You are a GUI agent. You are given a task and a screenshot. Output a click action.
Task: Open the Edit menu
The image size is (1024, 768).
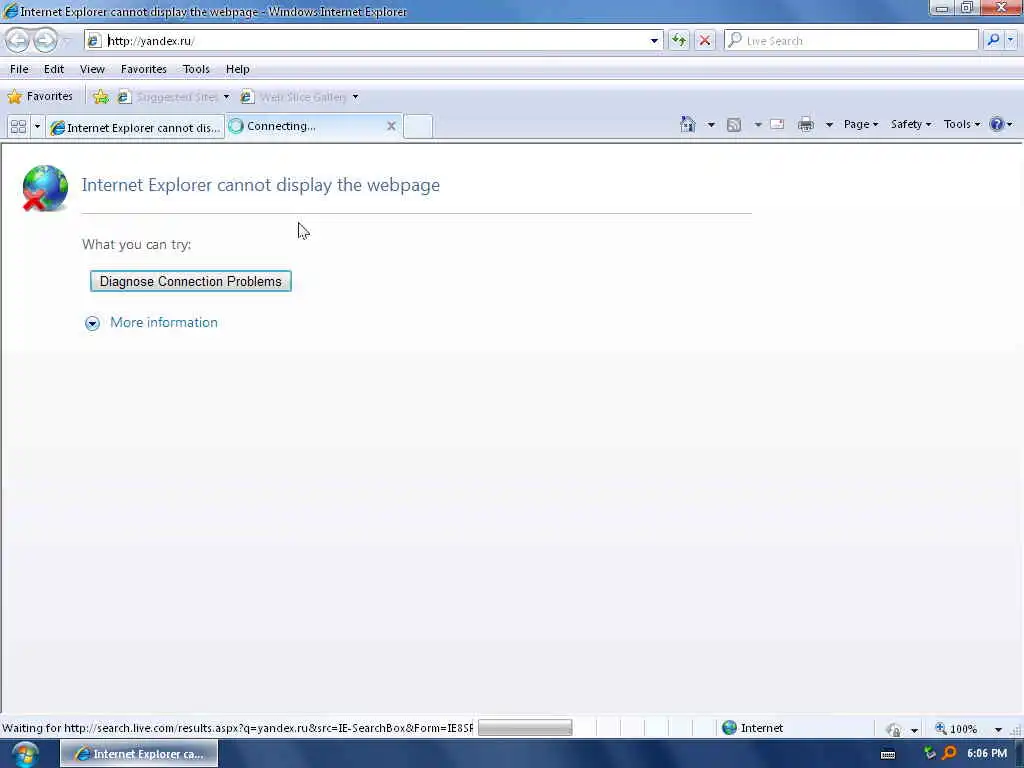(54, 69)
